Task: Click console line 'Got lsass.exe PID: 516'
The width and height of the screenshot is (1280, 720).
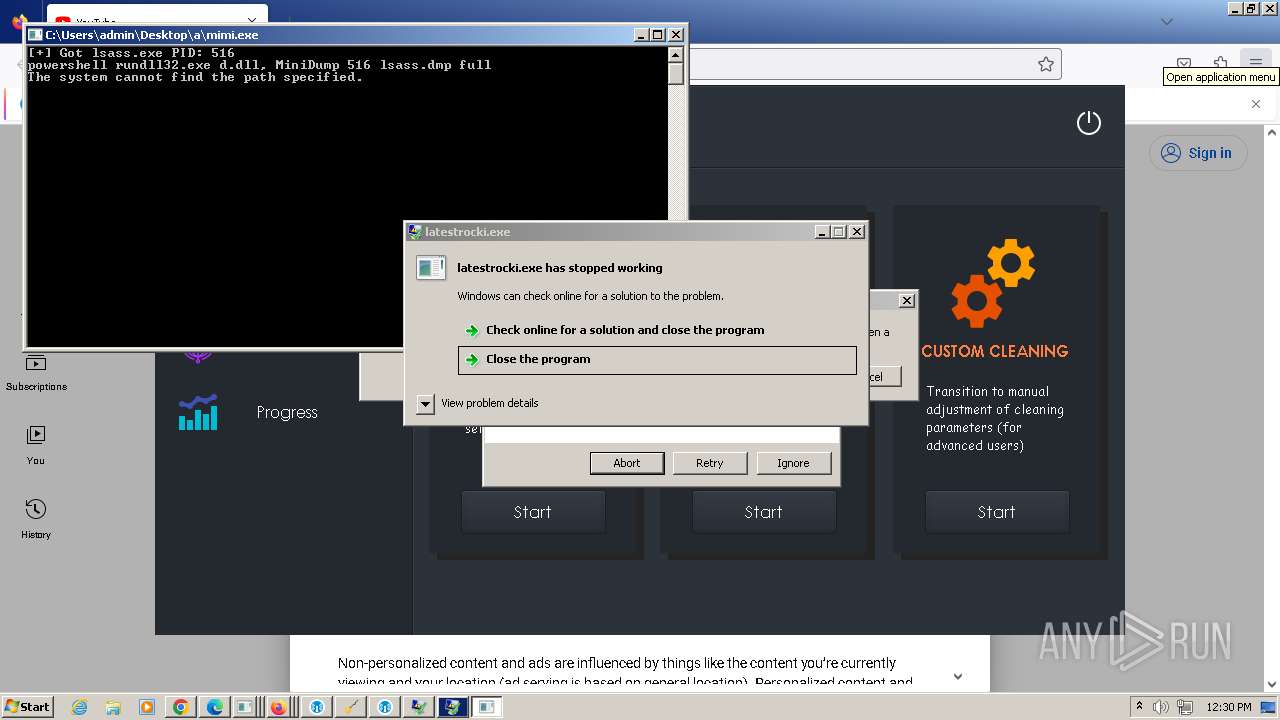Action: click(x=131, y=53)
